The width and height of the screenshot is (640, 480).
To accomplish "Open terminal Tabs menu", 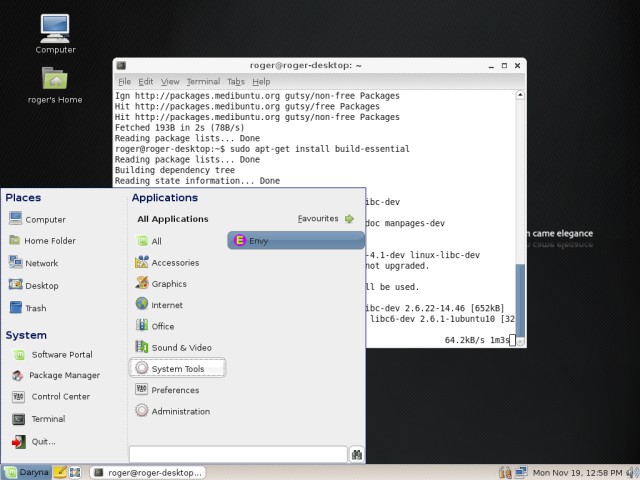I will click(236, 82).
